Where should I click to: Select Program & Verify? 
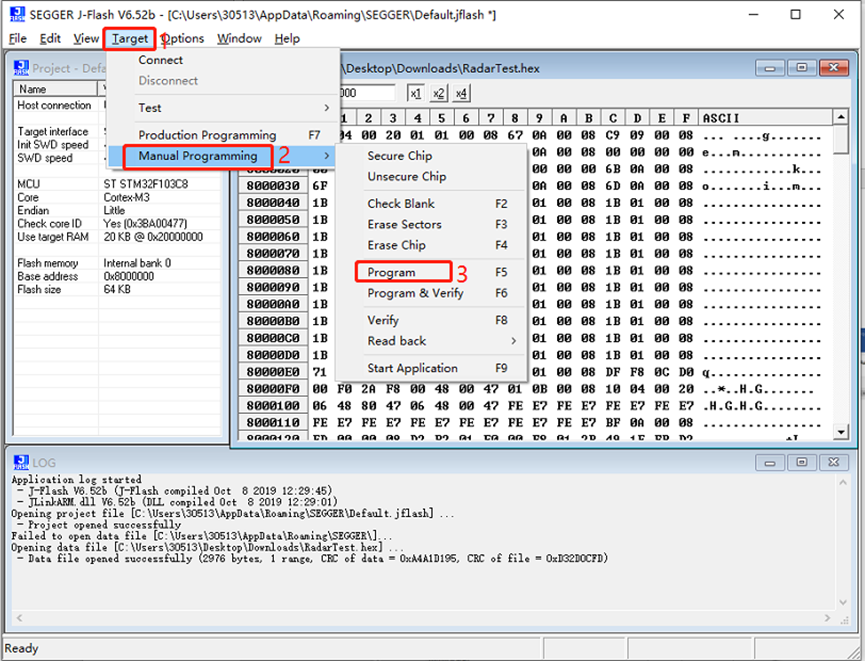[x=430, y=293]
